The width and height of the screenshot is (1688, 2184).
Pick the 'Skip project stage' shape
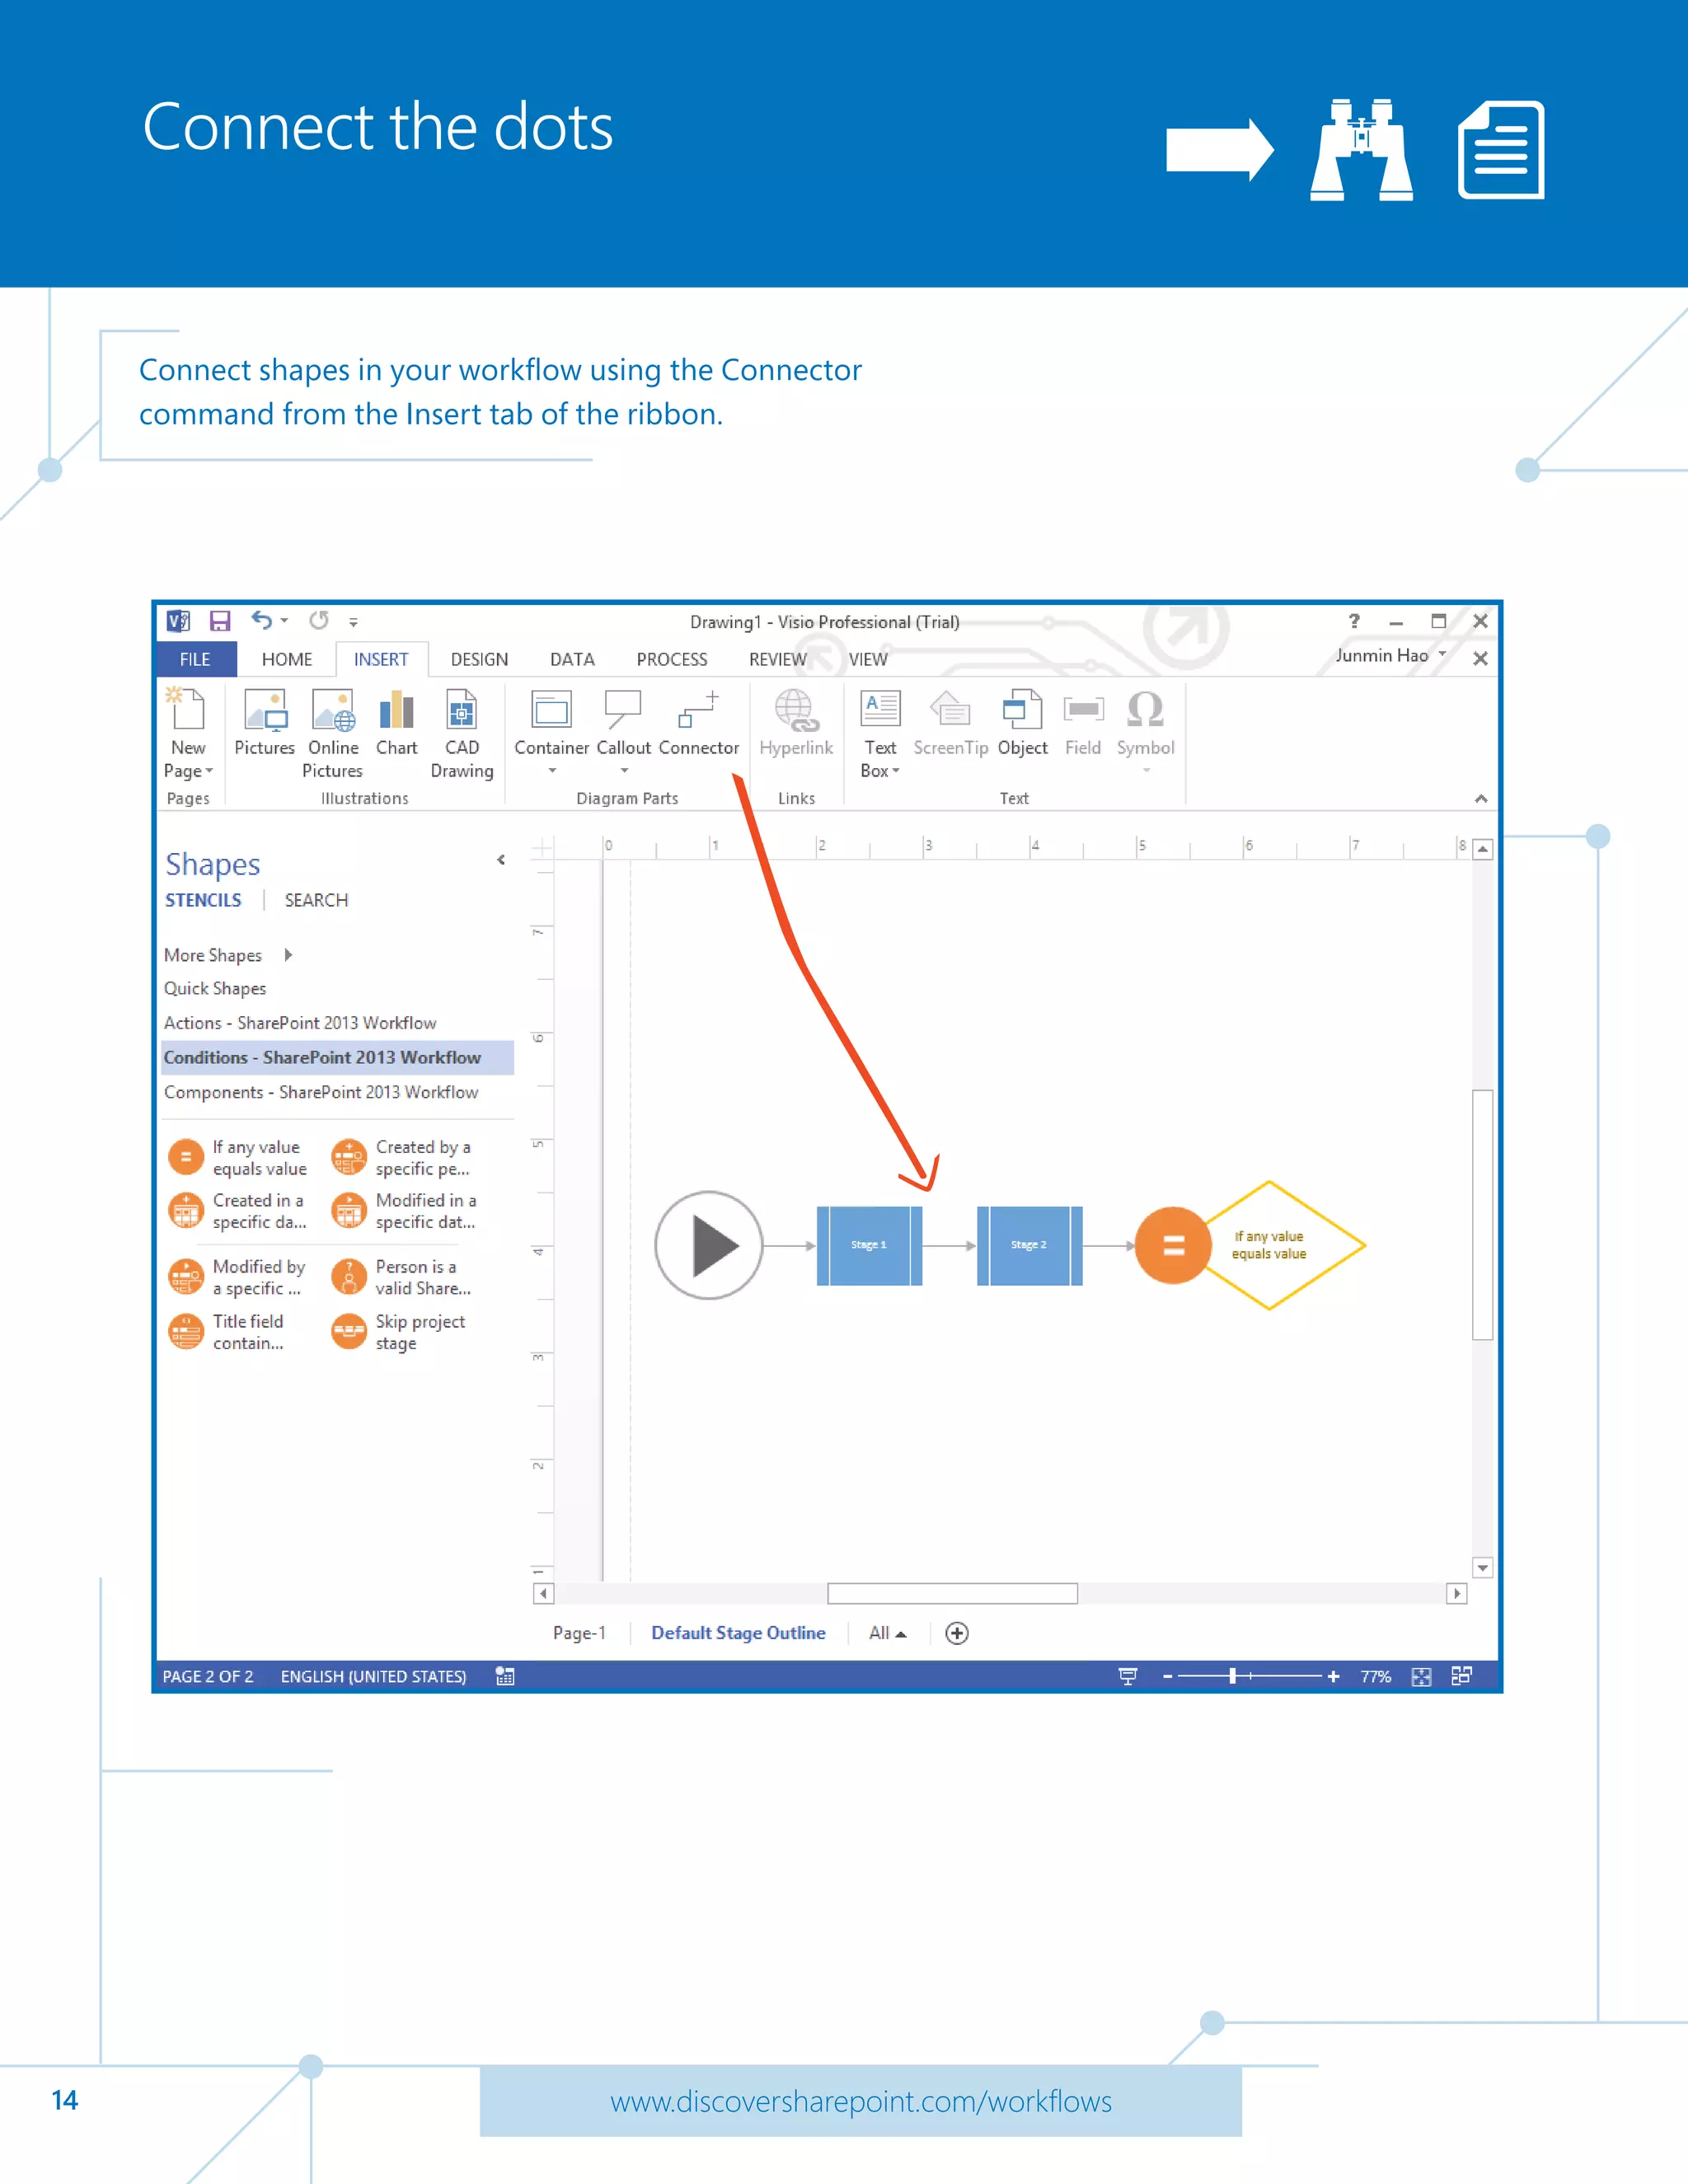399,1332
